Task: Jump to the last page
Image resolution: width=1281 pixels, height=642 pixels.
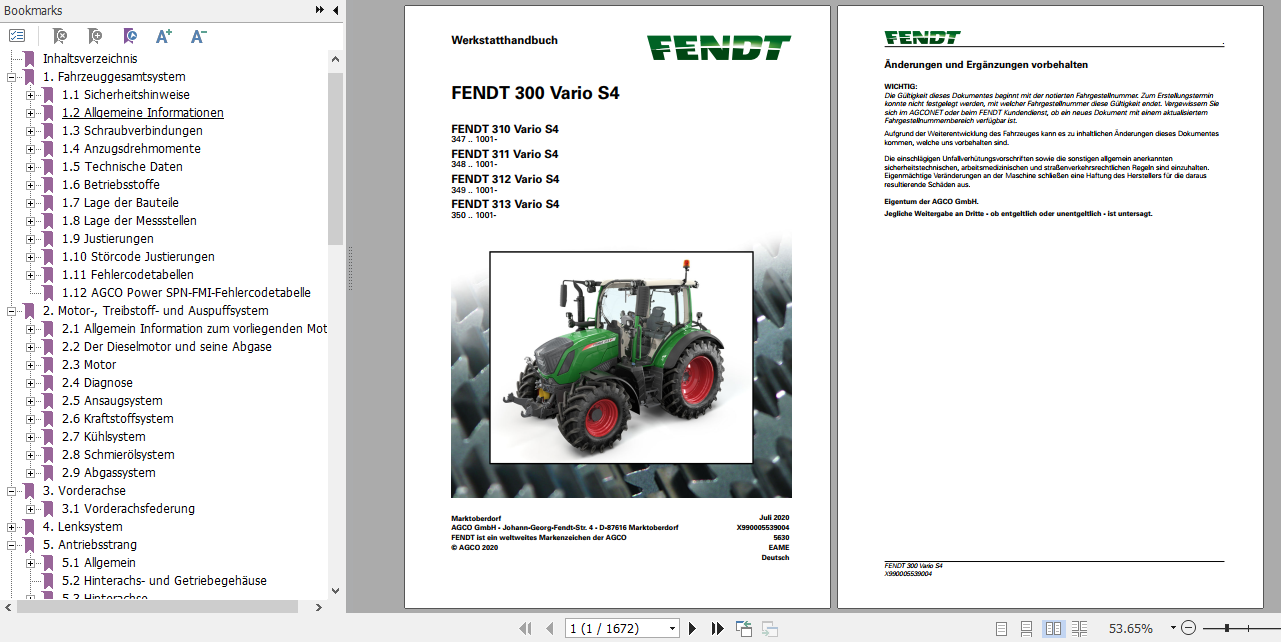Action: (717, 628)
